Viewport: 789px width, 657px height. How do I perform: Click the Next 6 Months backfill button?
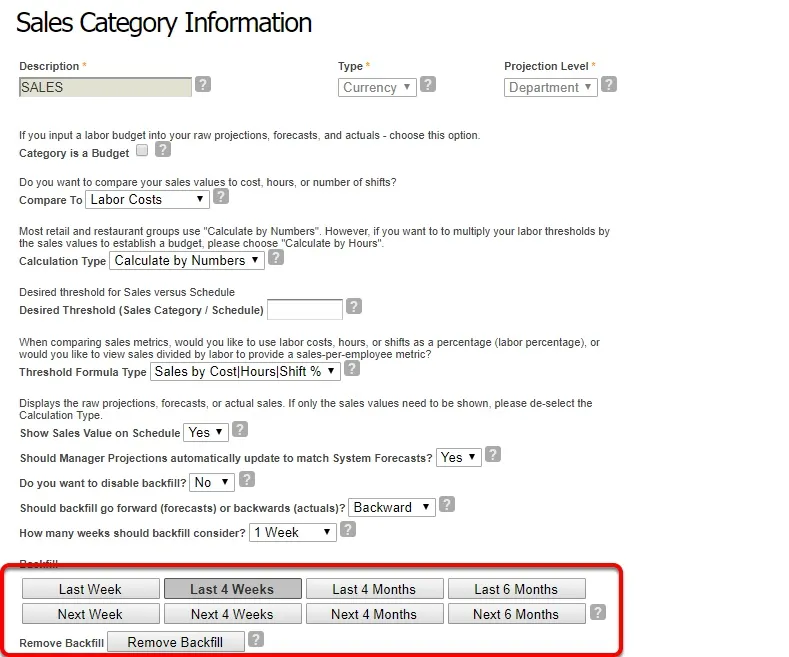click(516, 614)
